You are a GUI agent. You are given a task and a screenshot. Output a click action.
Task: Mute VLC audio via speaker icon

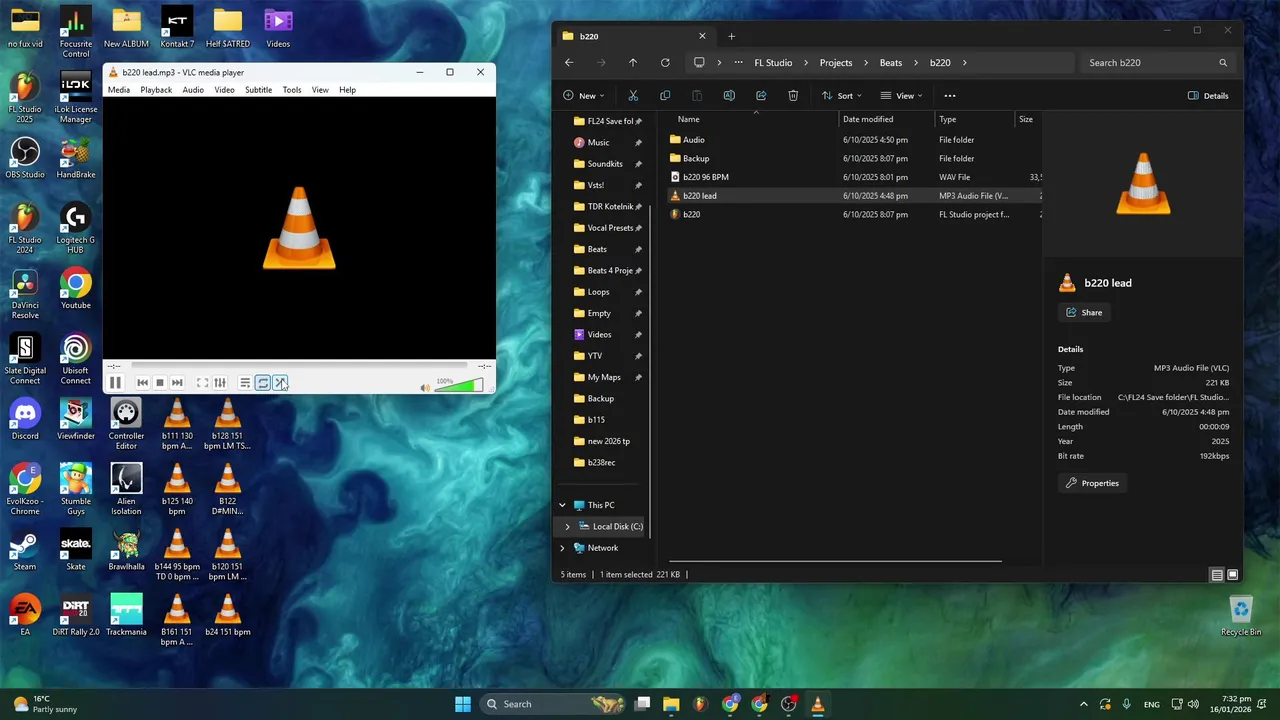pyautogui.click(x=425, y=387)
